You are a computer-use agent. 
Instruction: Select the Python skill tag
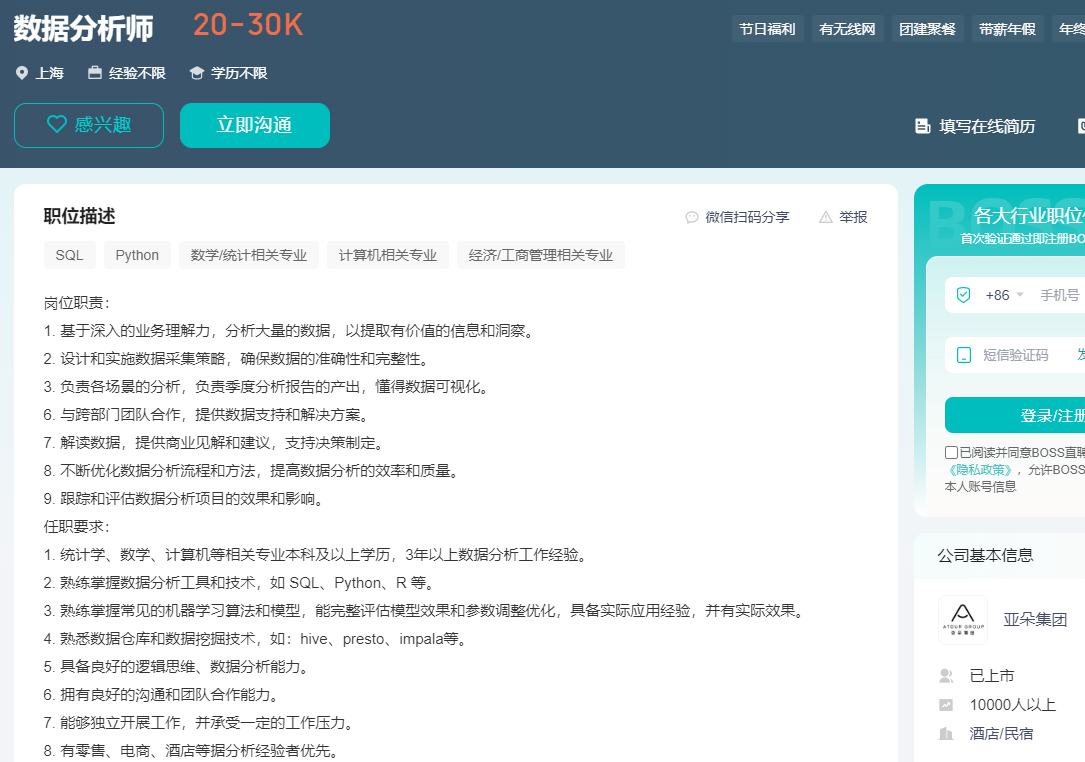[137, 255]
